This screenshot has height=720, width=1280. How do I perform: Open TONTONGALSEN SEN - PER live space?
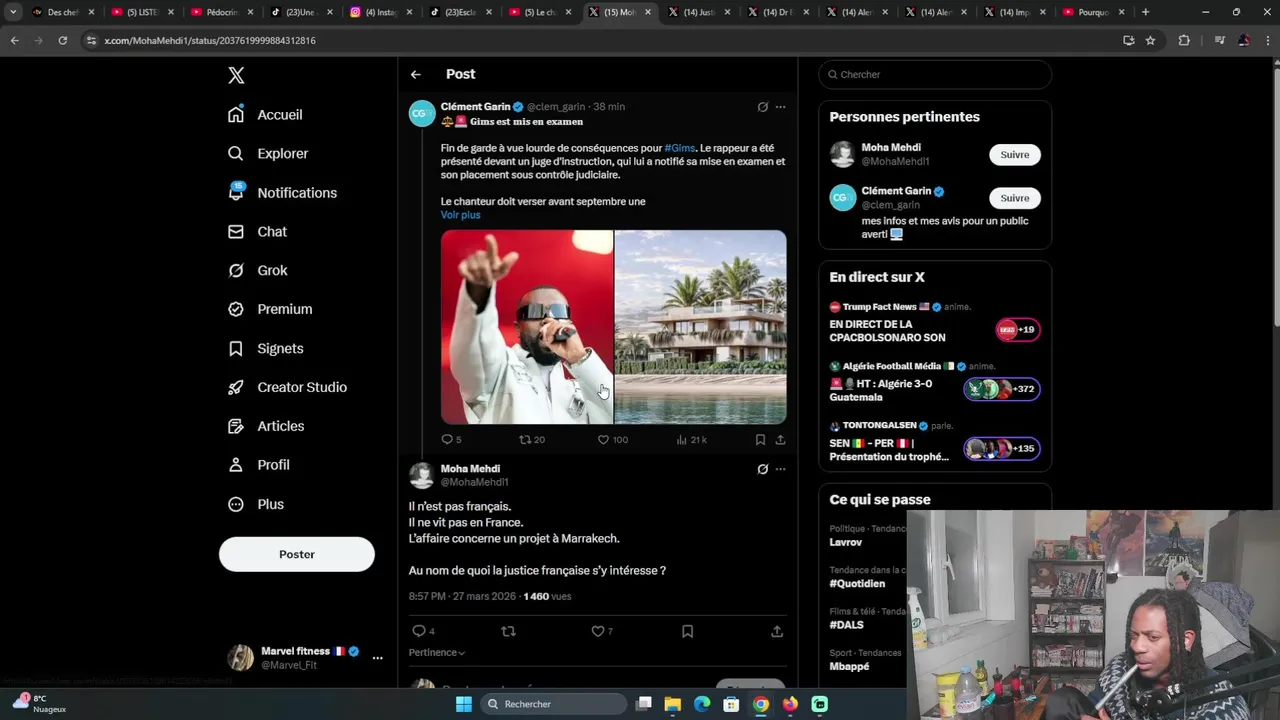point(935,443)
